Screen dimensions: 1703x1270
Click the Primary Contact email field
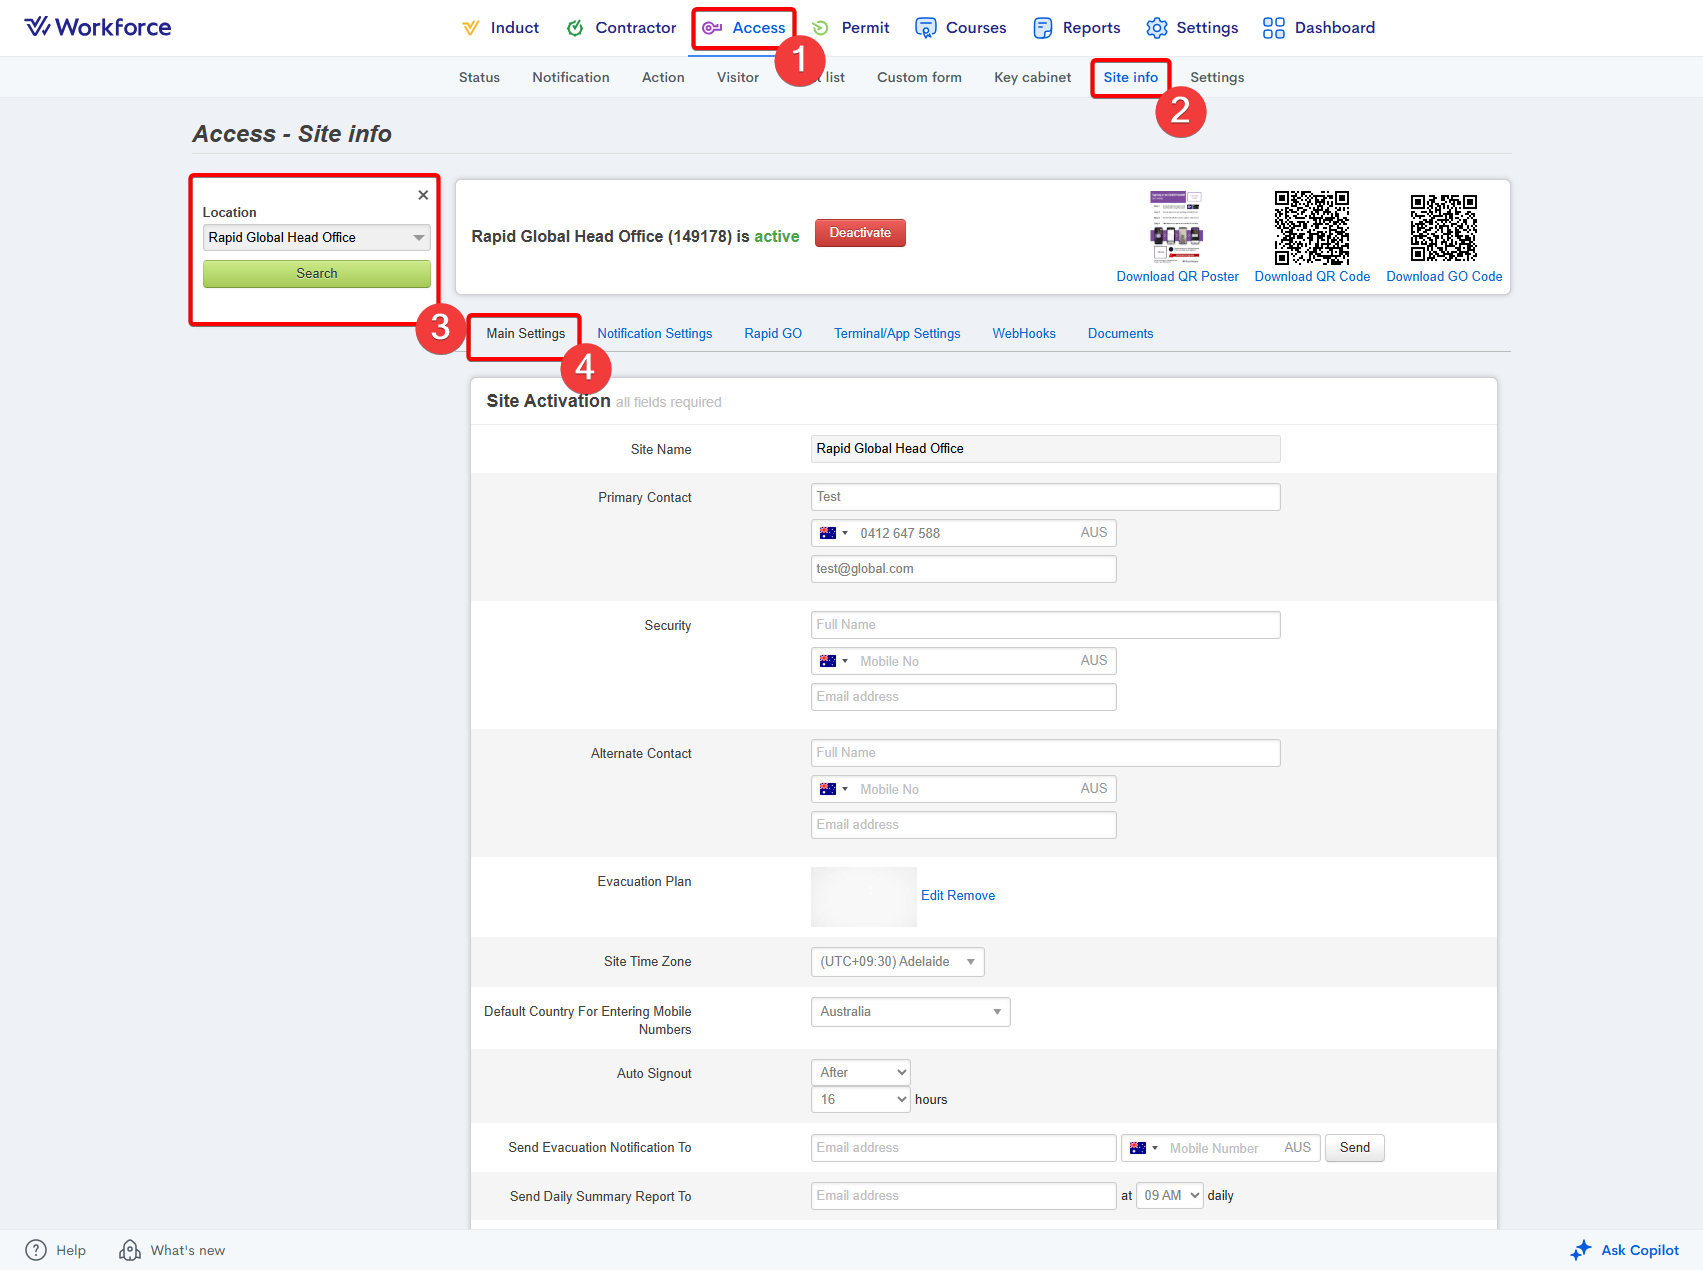(963, 569)
